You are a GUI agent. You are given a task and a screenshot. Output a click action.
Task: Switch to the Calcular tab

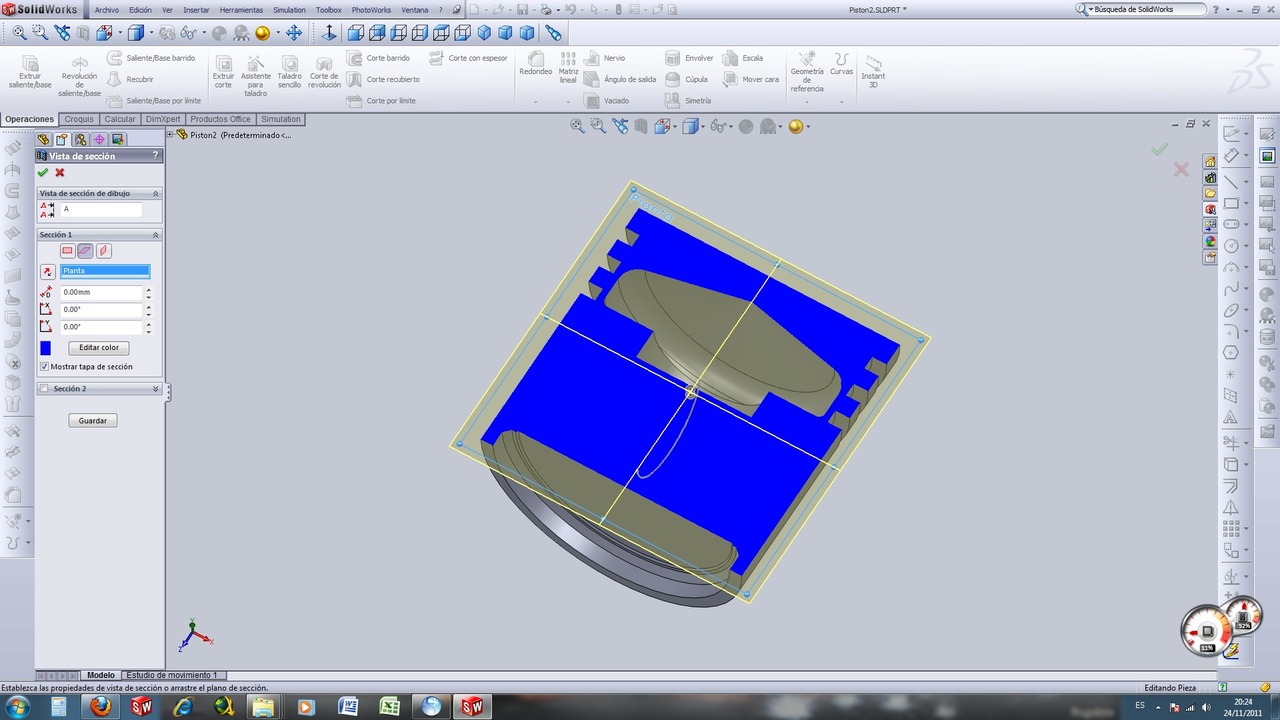120,119
